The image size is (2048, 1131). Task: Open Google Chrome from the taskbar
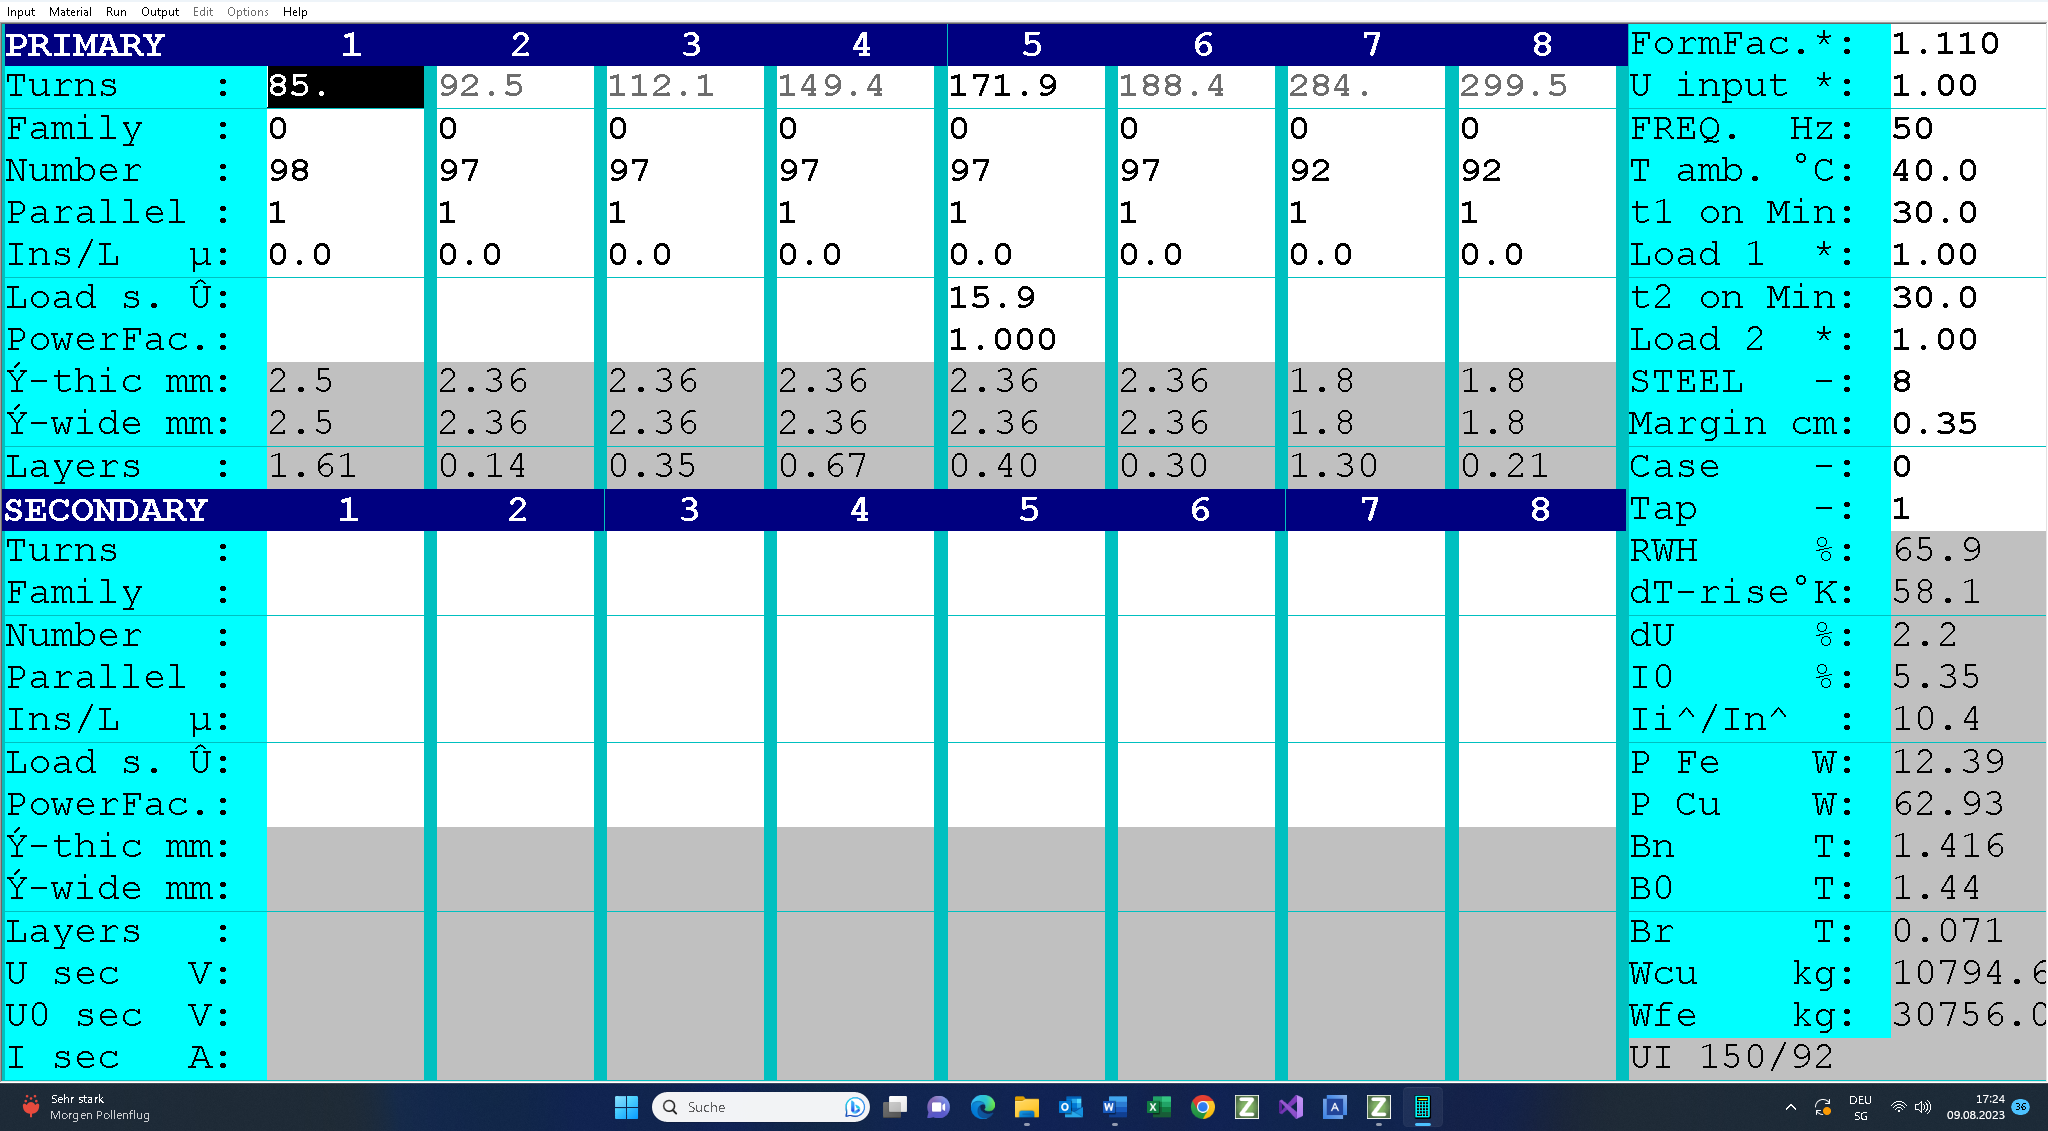tap(1202, 1107)
